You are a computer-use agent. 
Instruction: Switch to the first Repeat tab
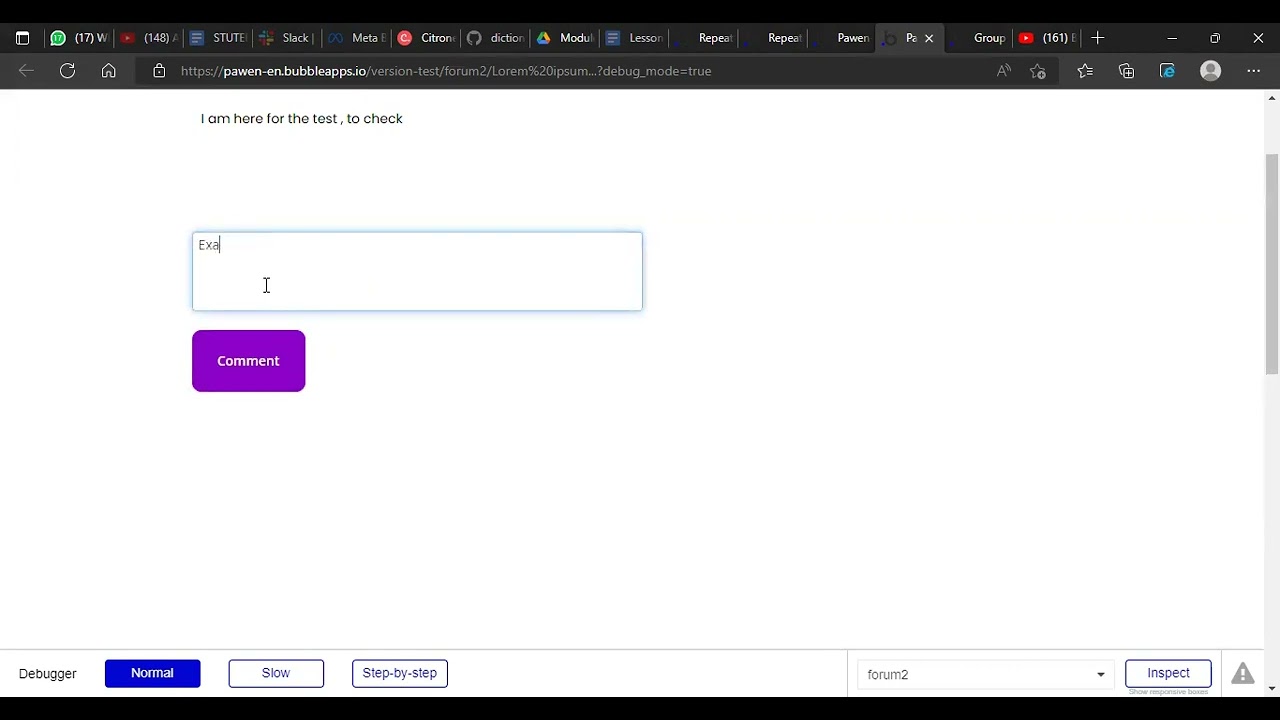(702, 38)
